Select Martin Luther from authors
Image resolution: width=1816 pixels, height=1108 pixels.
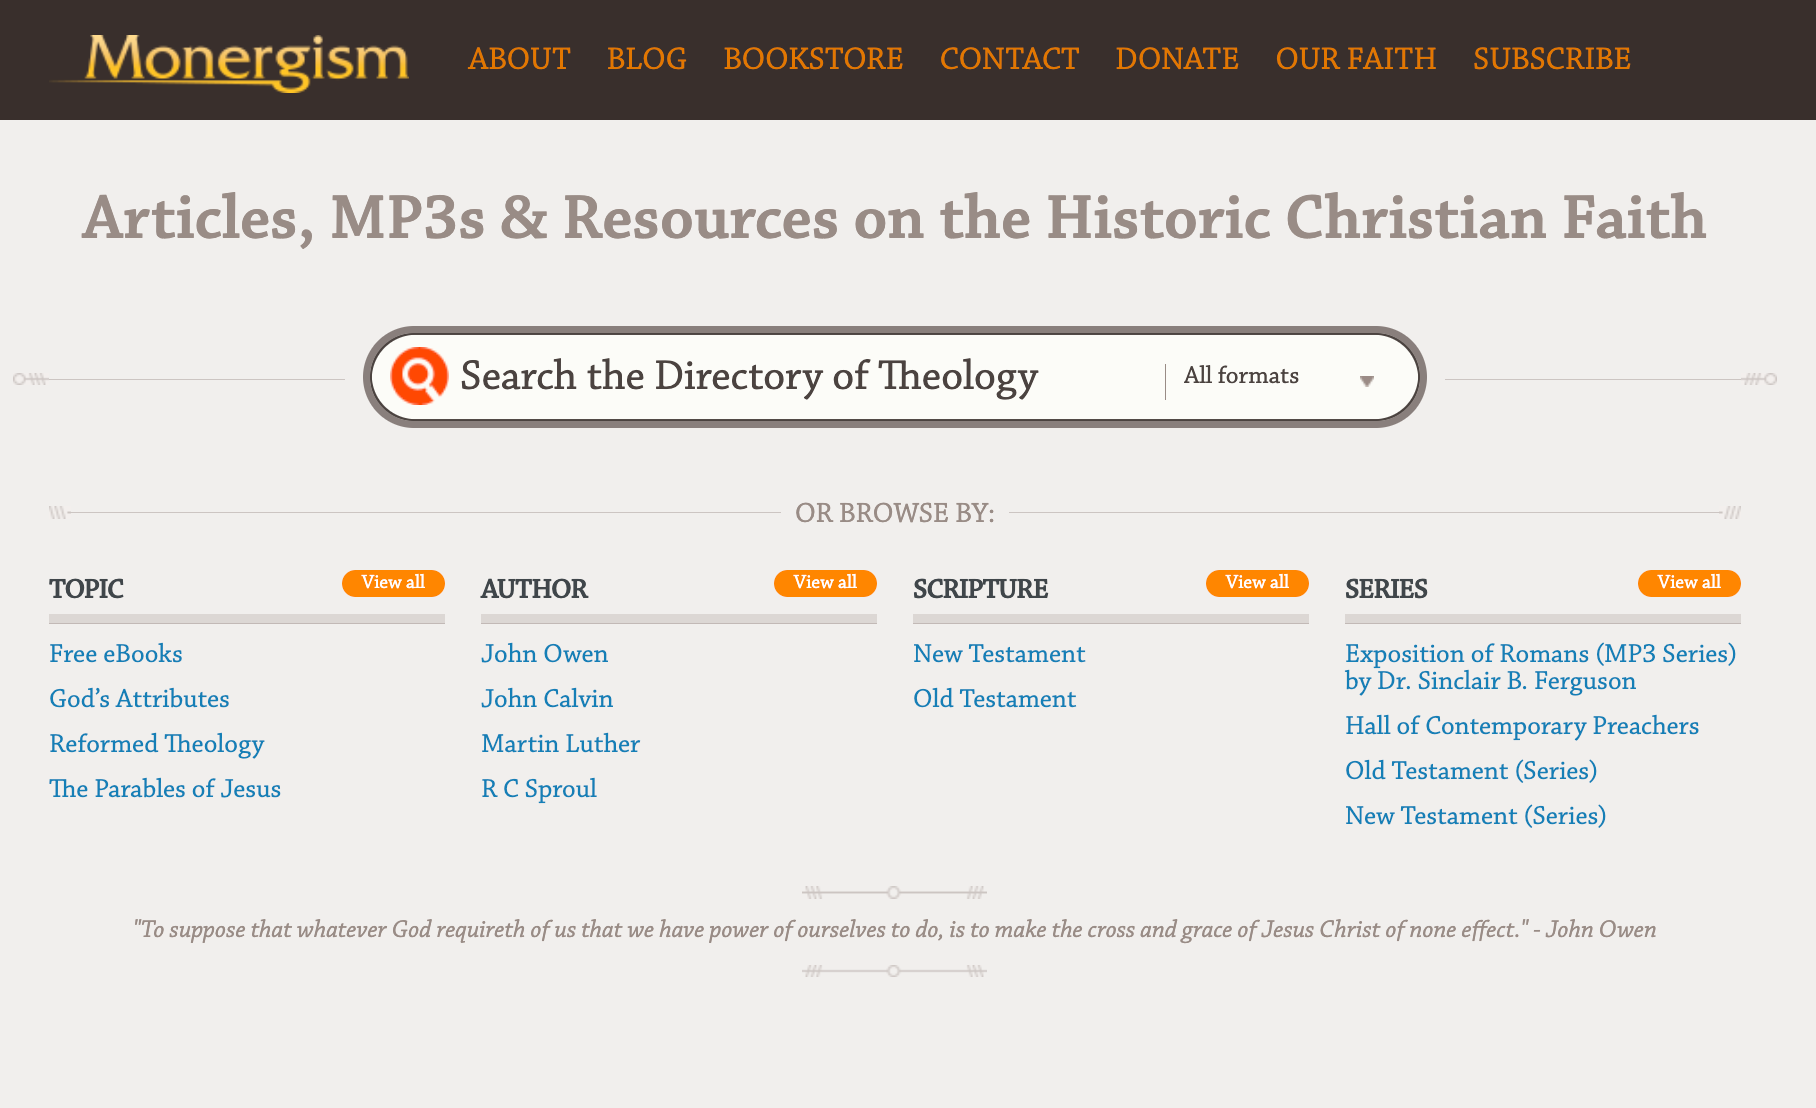tap(561, 744)
